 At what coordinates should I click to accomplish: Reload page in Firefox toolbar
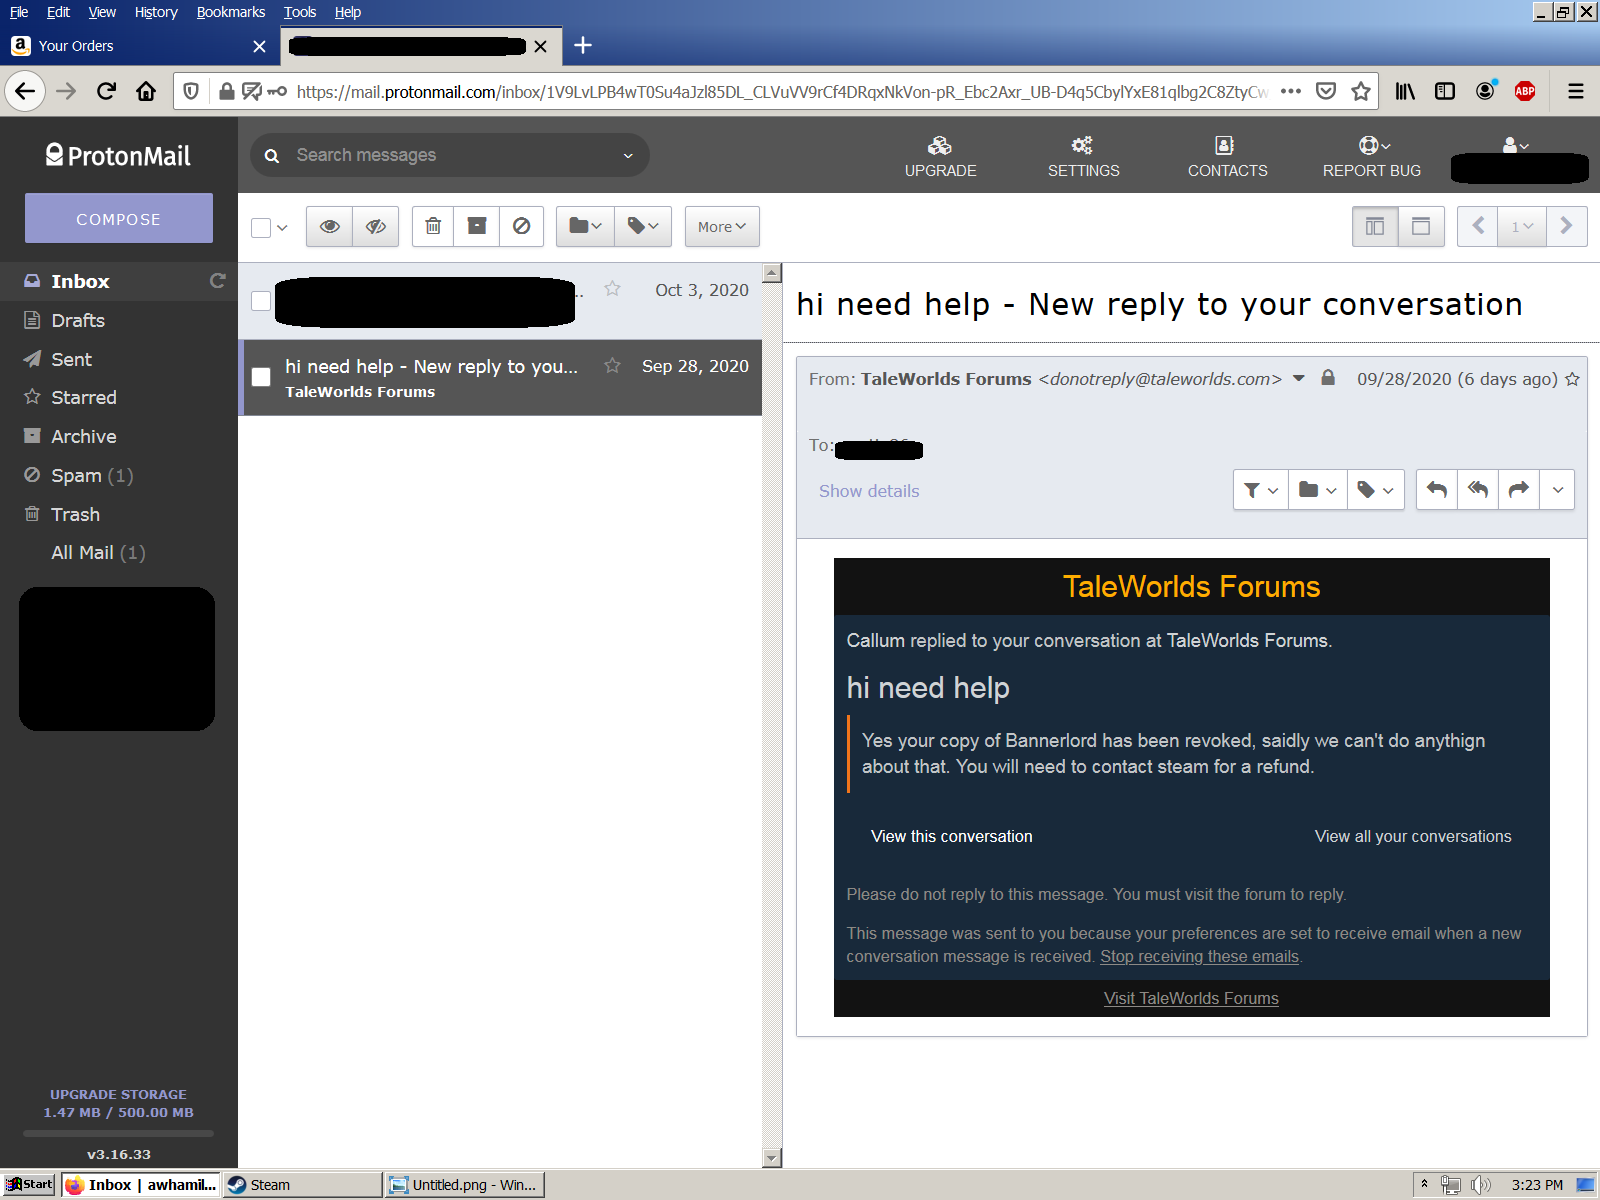click(x=106, y=92)
